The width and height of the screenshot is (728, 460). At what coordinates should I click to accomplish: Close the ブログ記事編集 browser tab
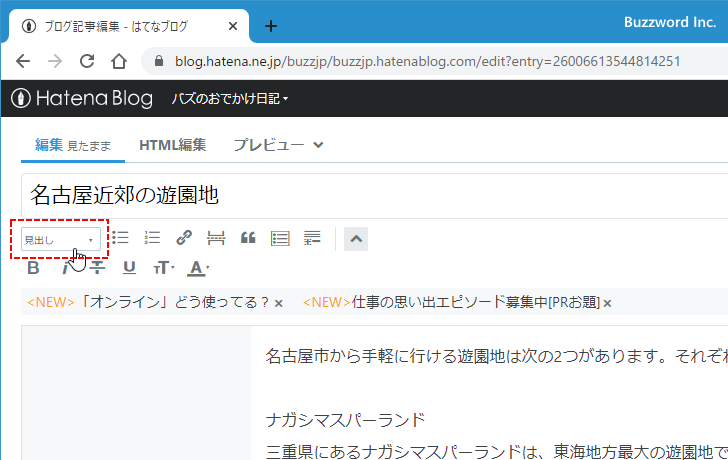[x=233, y=26]
